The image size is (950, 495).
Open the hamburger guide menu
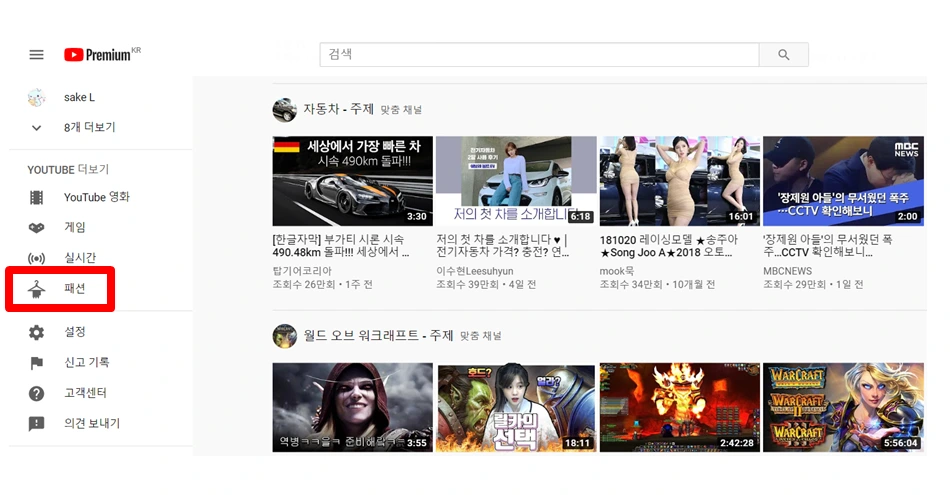pos(36,55)
